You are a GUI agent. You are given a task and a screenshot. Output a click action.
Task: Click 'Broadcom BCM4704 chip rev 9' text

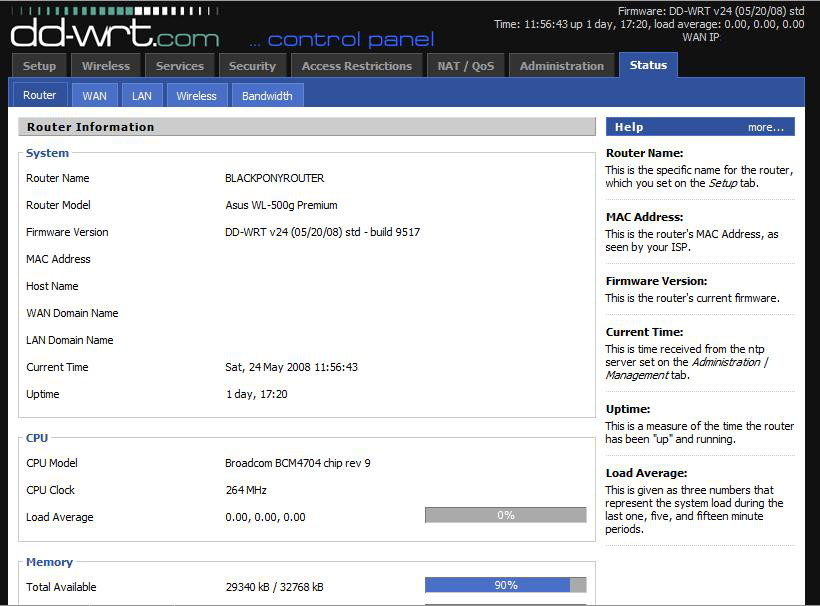coord(298,463)
